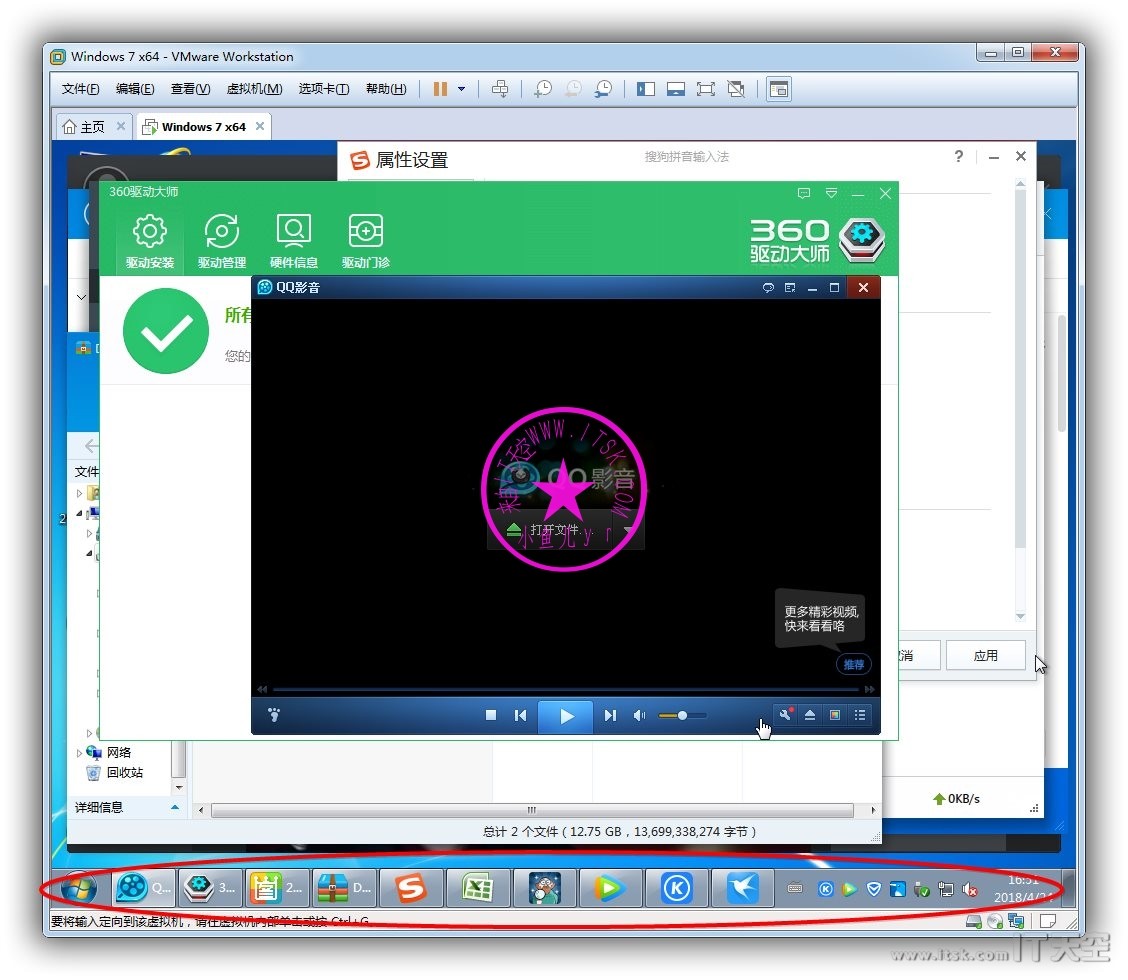The height and width of the screenshot is (980, 1128).
Task: Mute the QQ影音 speaker icon
Action: (x=640, y=716)
